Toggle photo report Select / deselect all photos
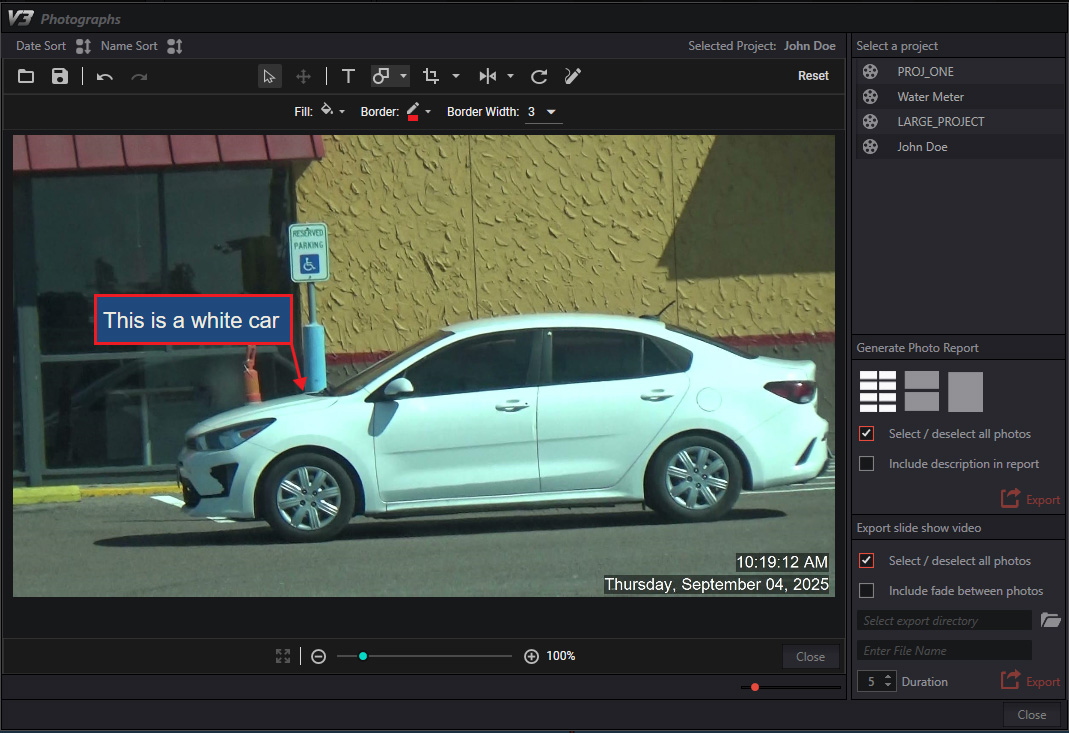Image resolution: width=1069 pixels, height=733 pixels. 867,434
